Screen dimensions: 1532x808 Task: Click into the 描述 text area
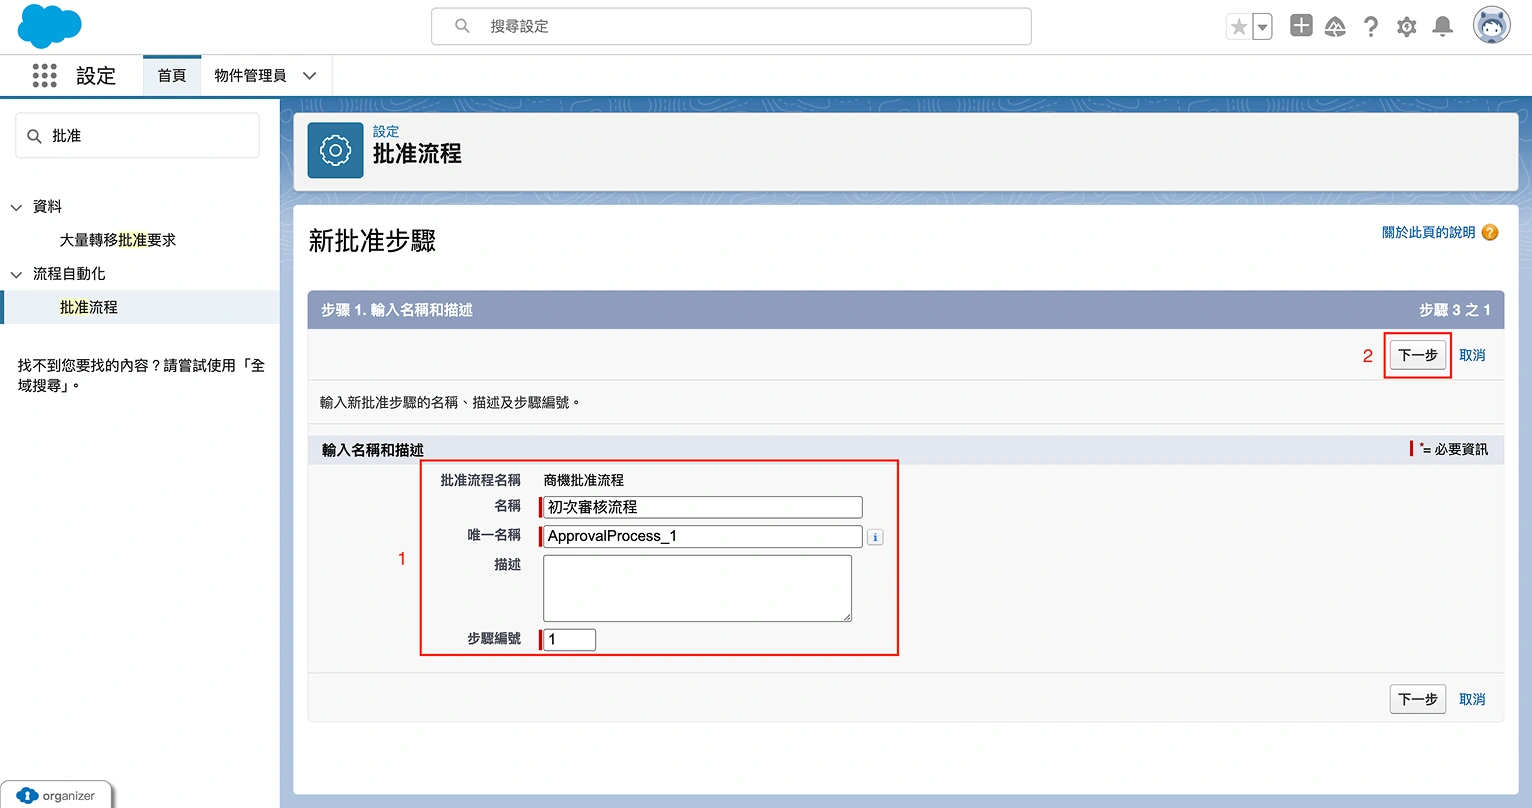click(697, 588)
